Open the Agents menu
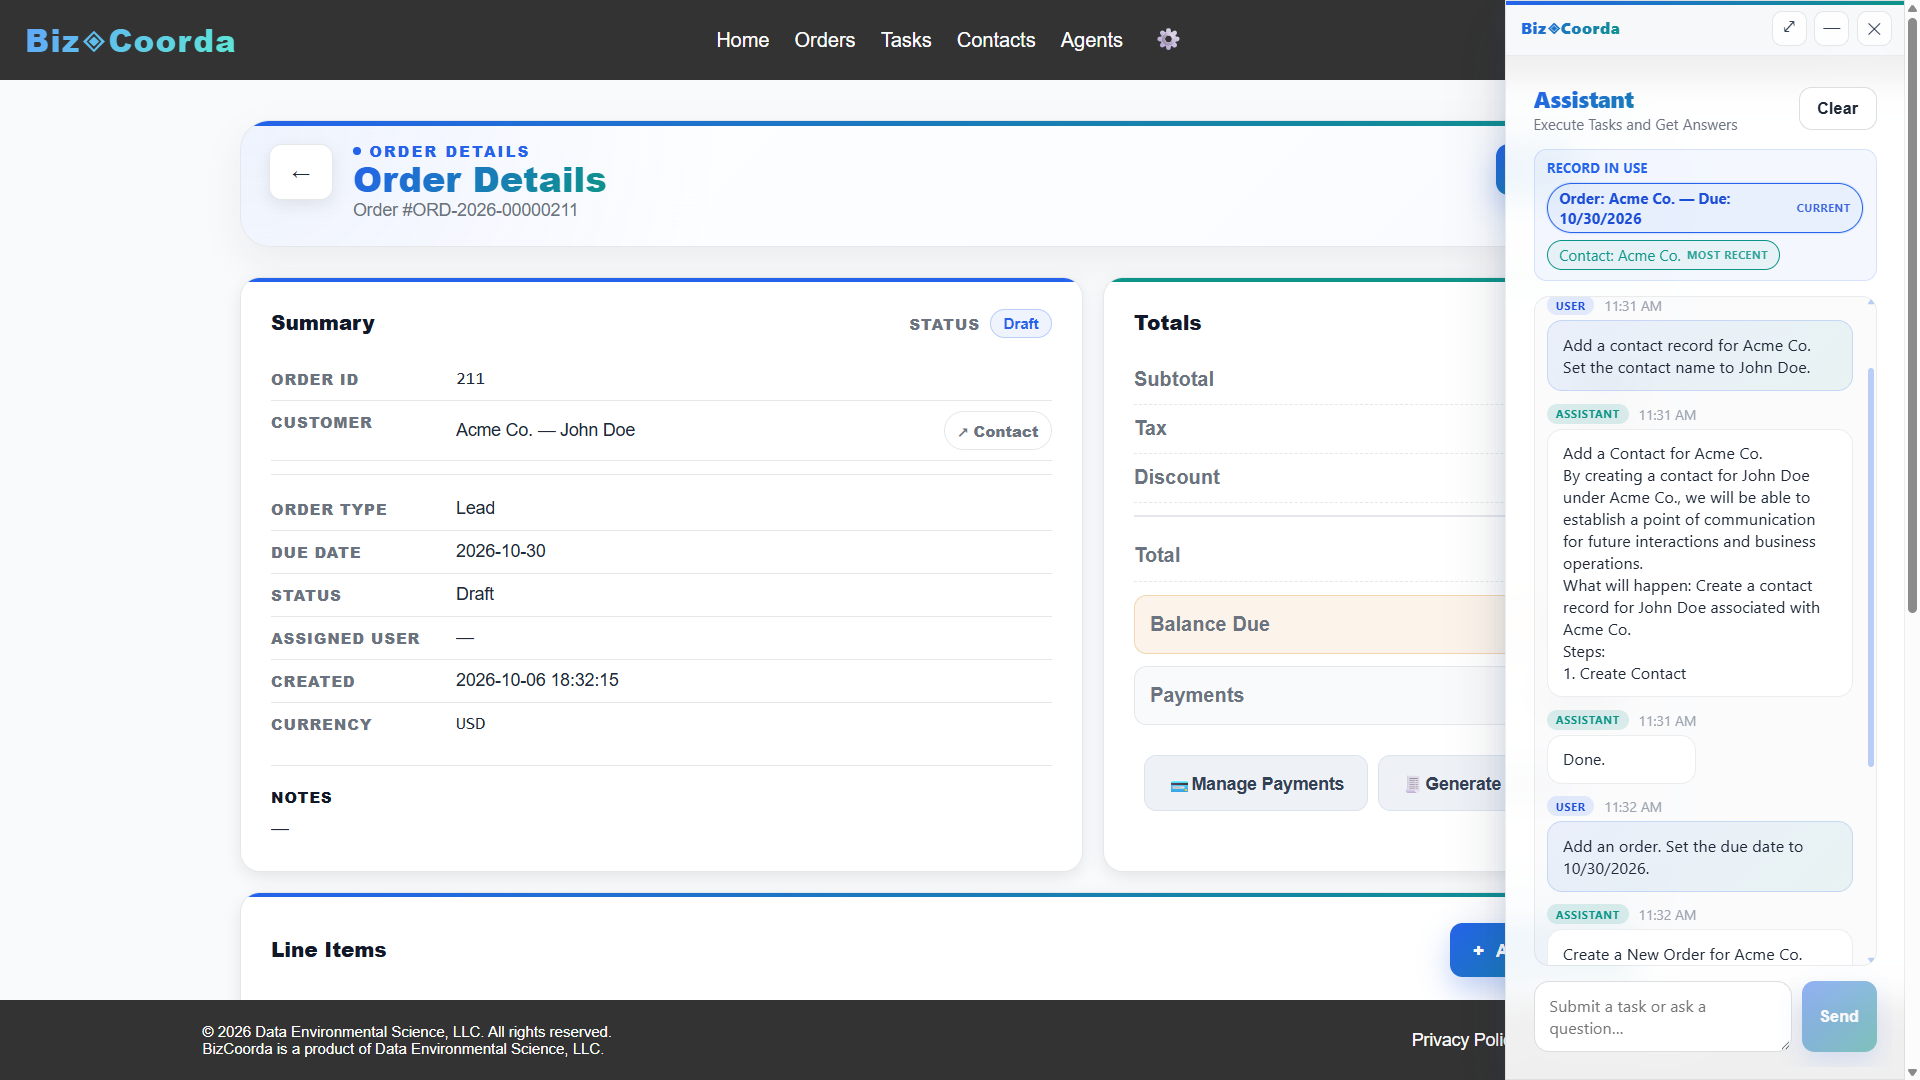Image resolution: width=1920 pixels, height=1080 pixels. click(x=1092, y=40)
